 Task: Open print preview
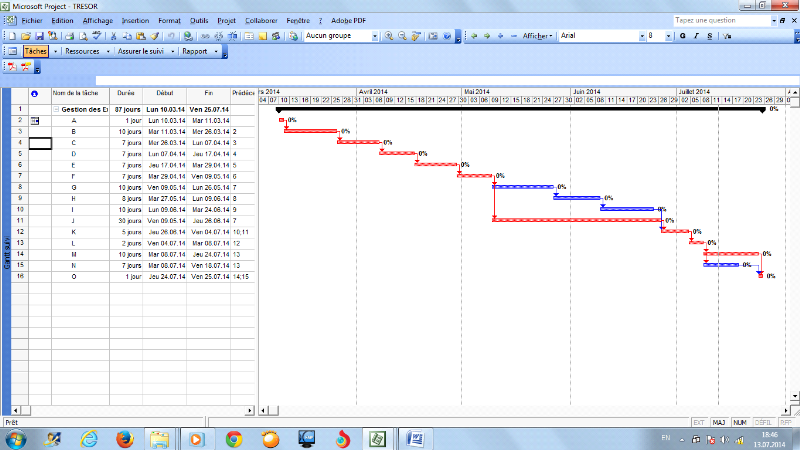(x=83, y=36)
